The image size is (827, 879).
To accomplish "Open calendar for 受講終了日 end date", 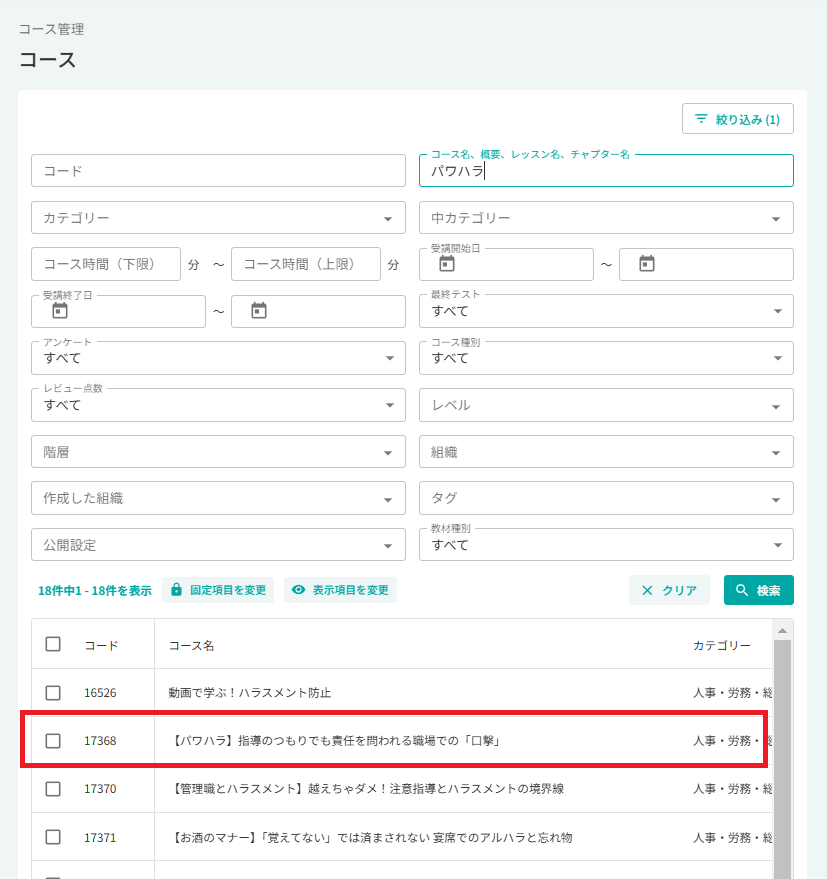I will 258,311.
